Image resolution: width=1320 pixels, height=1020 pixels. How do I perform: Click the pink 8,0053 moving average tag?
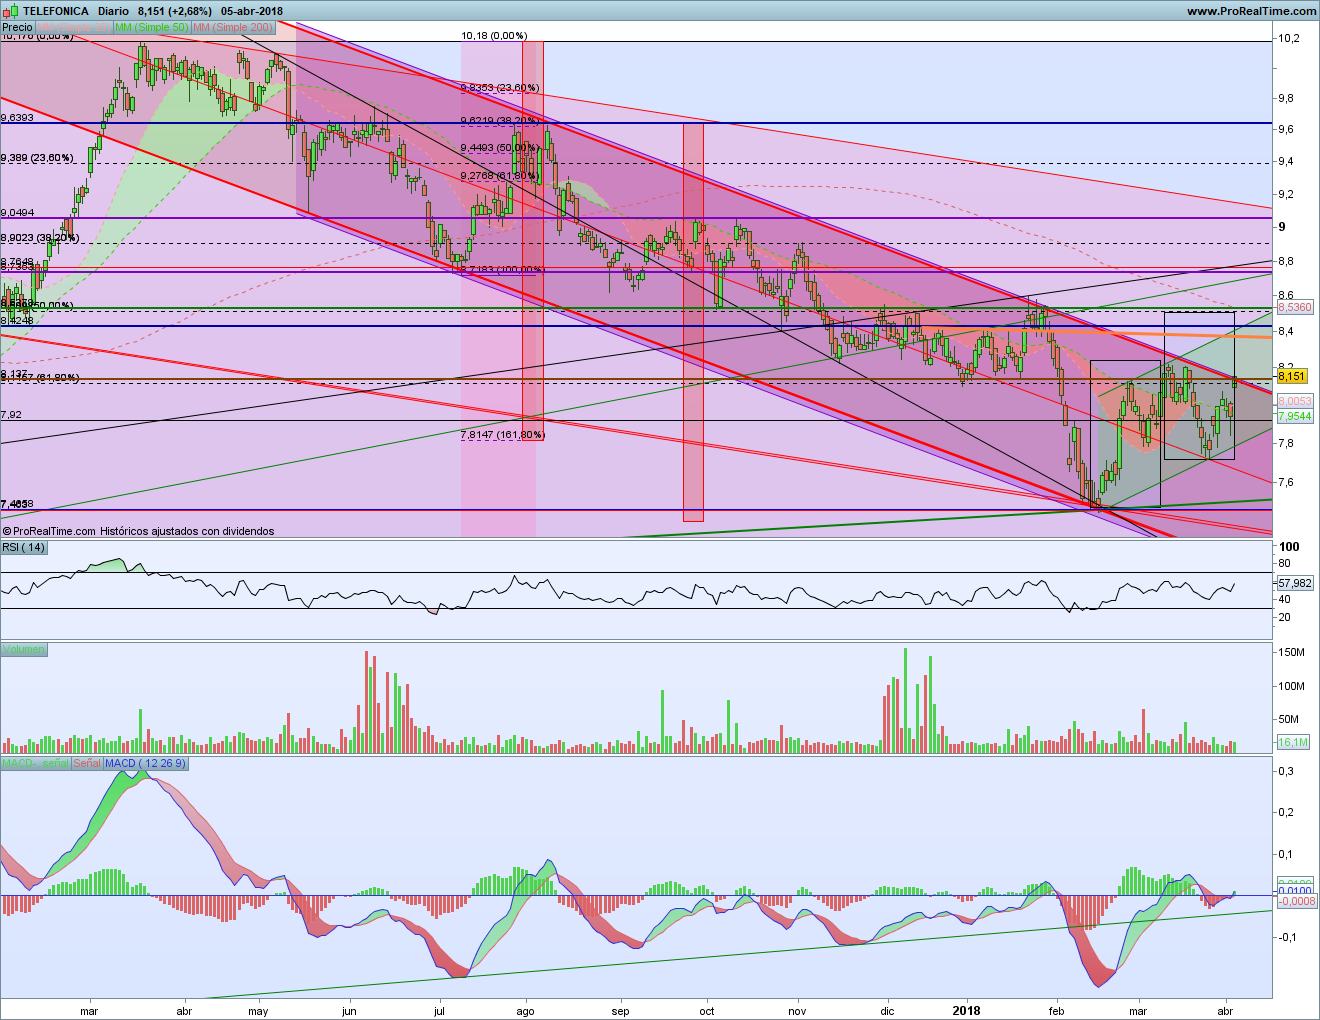click(x=1294, y=401)
